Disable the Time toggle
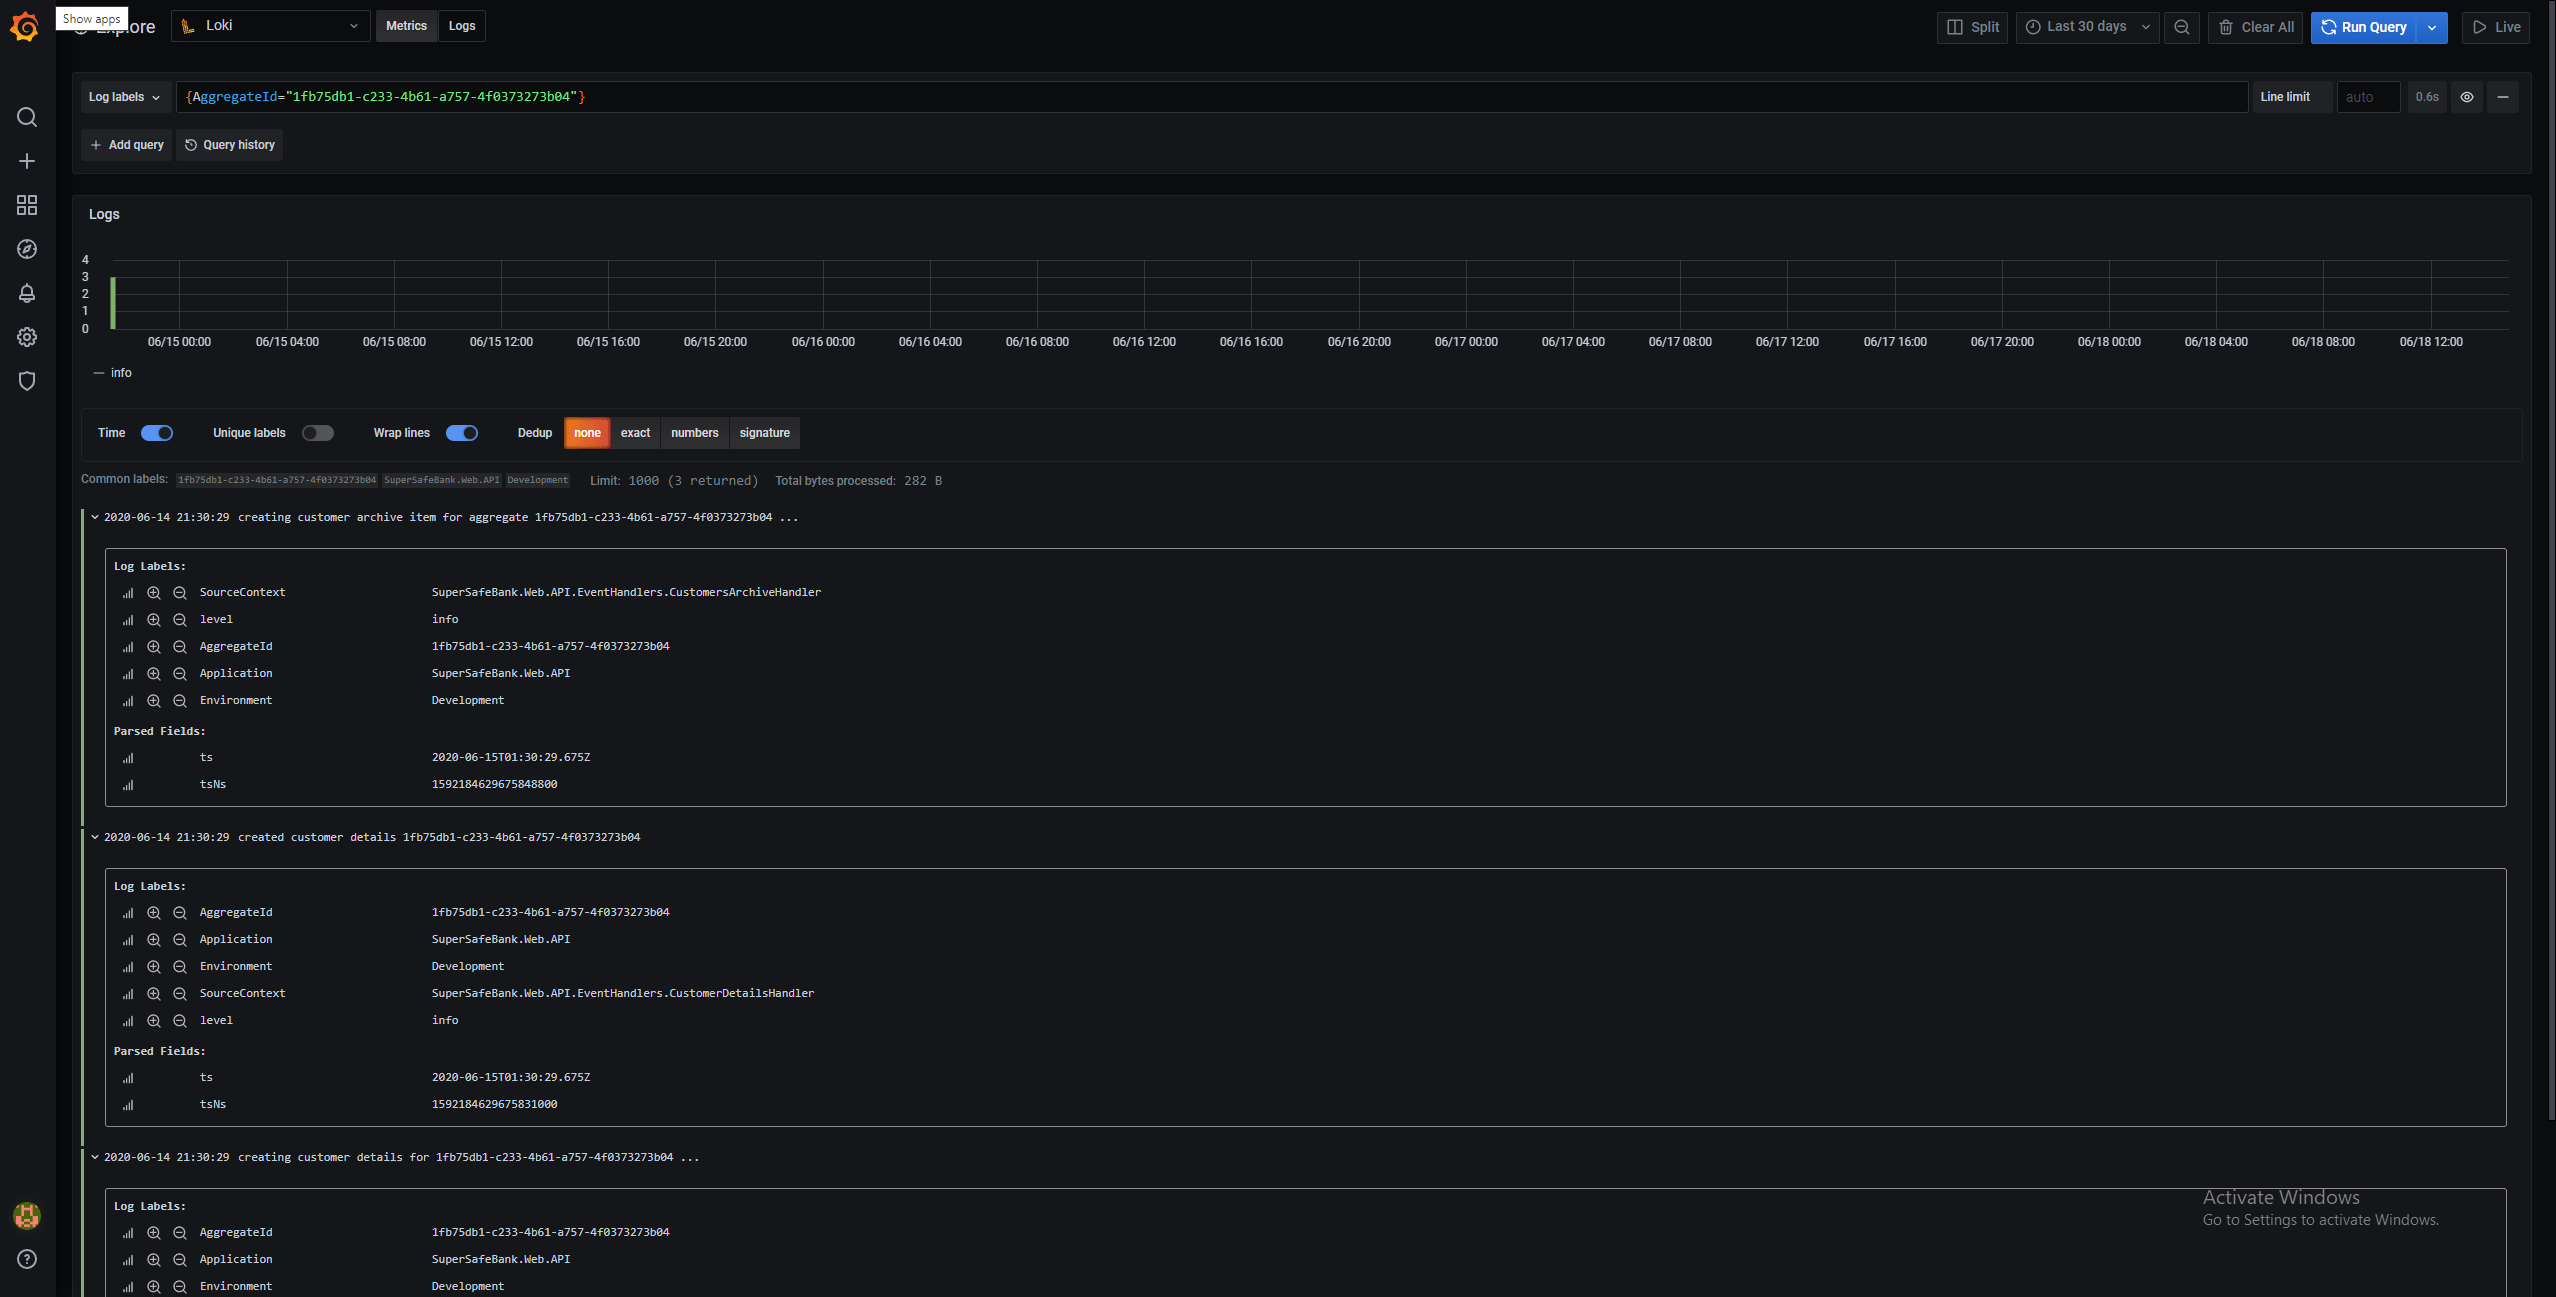The image size is (2556, 1297). tap(157, 433)
